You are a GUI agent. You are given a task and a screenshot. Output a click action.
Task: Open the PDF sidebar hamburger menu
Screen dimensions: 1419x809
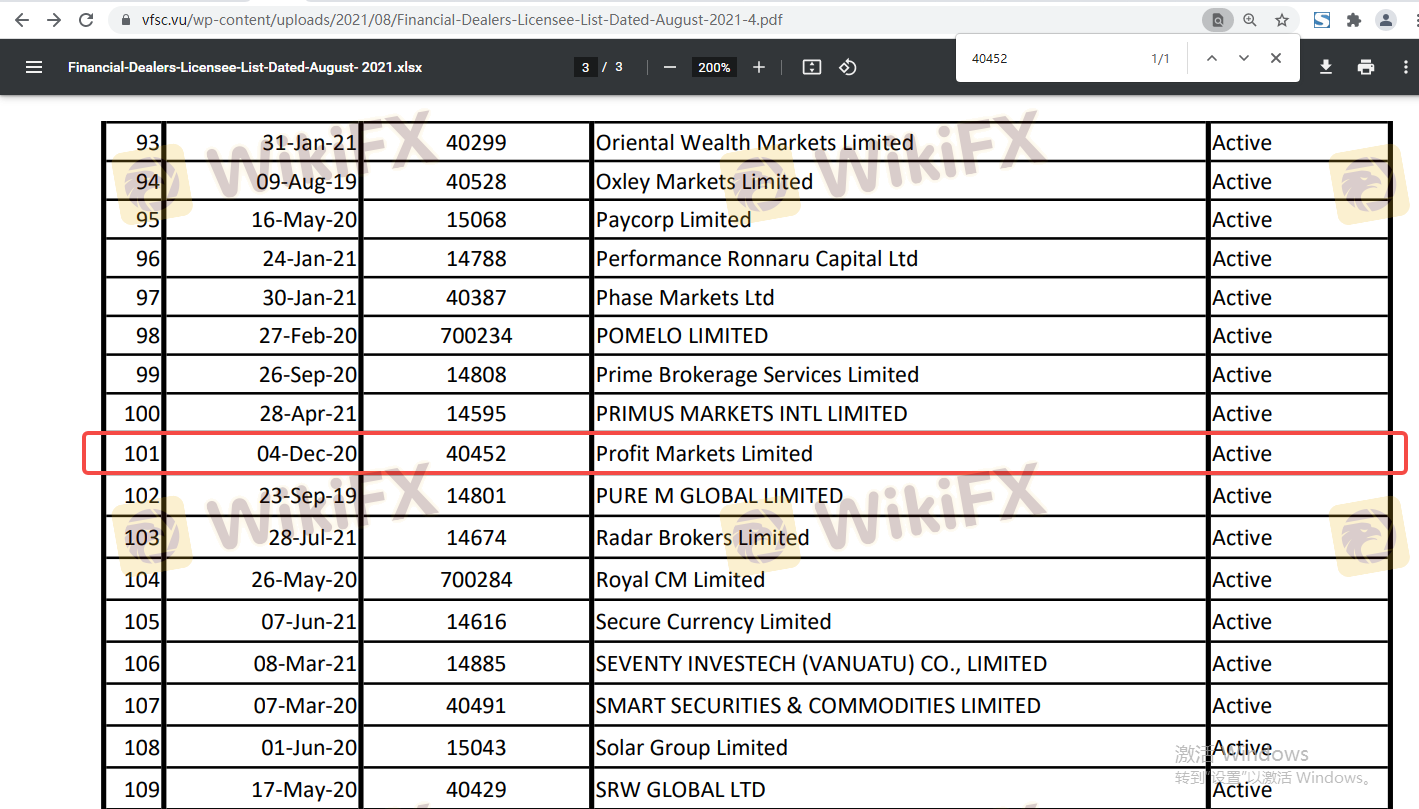34,67
